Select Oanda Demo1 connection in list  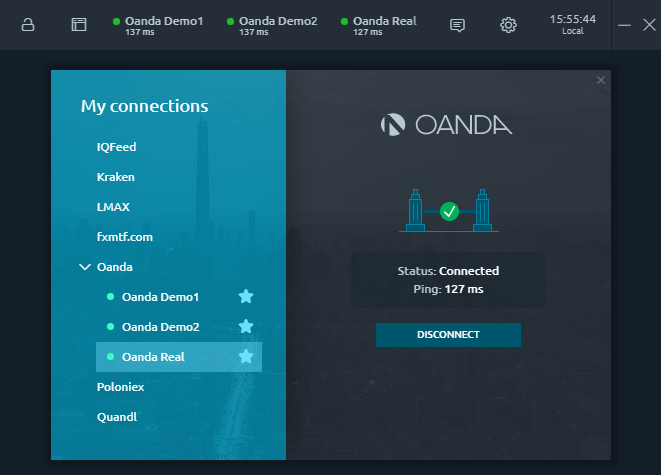coord(160,297)
